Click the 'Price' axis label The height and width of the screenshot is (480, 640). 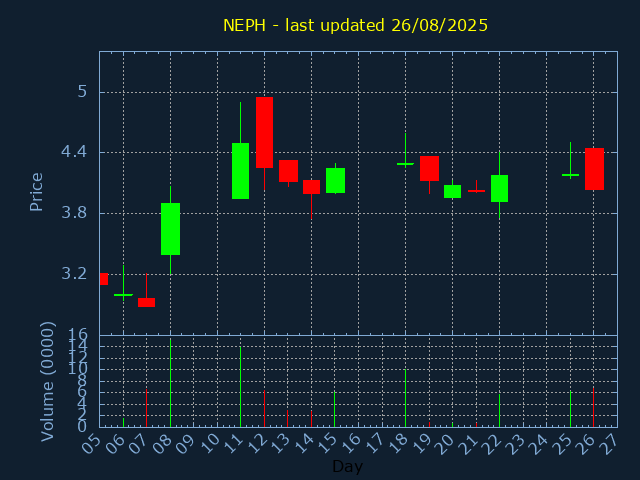point(36,192)
